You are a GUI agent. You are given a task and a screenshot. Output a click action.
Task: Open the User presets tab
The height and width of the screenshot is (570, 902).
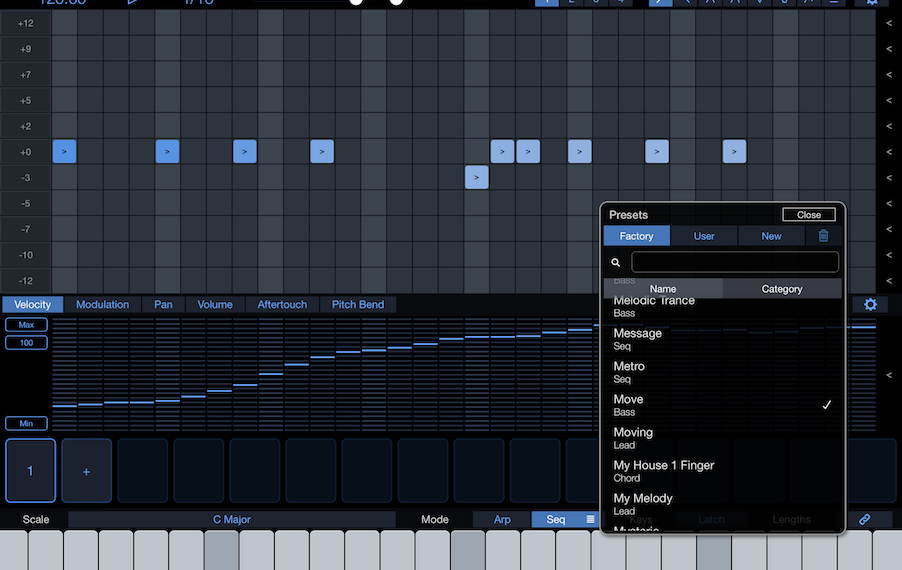704,236
